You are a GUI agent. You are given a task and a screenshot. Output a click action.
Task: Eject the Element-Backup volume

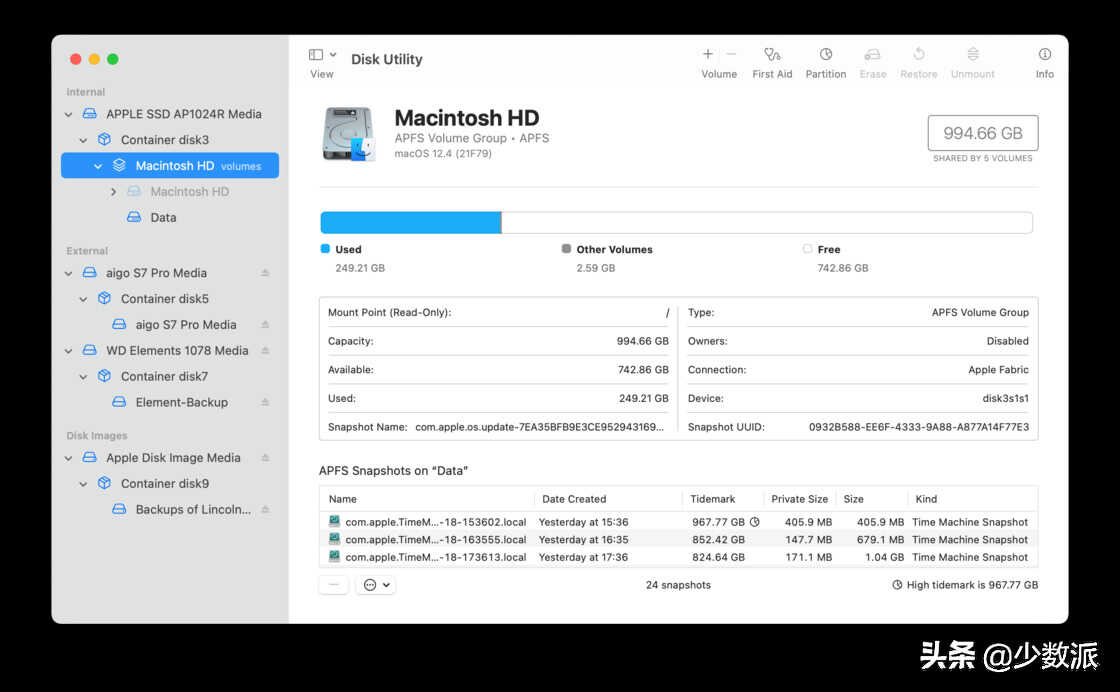pyautogui.click(x=265, y=402)
